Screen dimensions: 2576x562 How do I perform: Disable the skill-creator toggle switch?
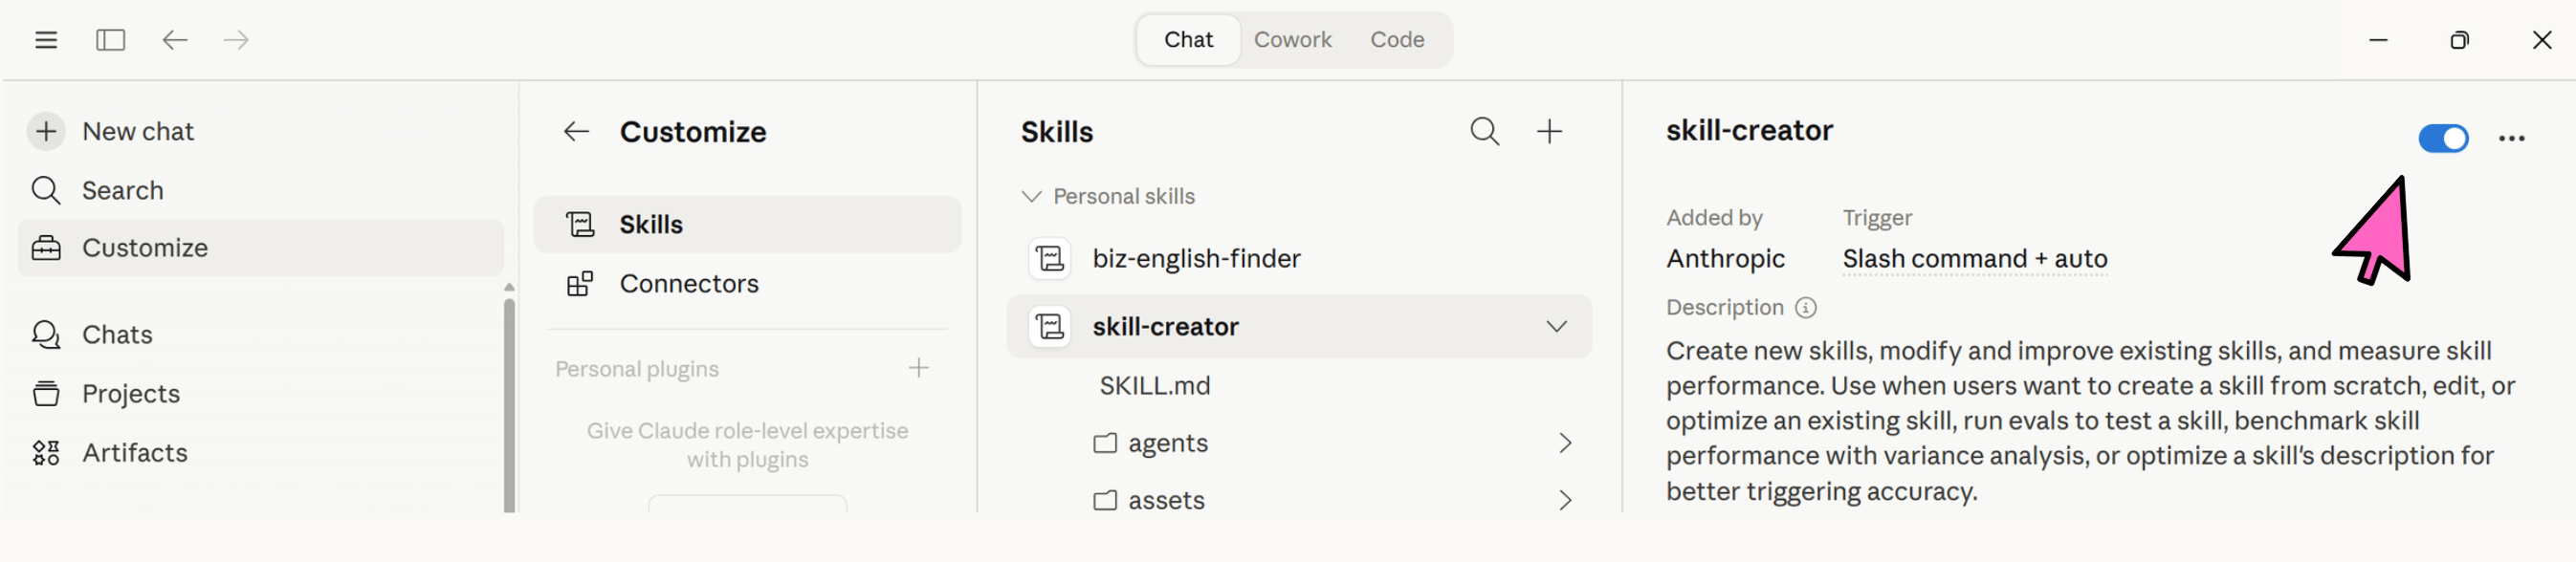coord(2443,138)
